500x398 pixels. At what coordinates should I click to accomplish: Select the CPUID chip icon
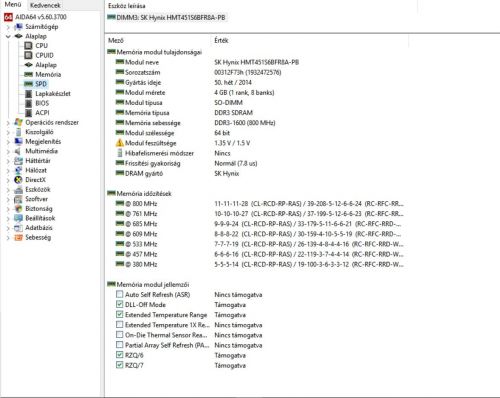(29, 55)
